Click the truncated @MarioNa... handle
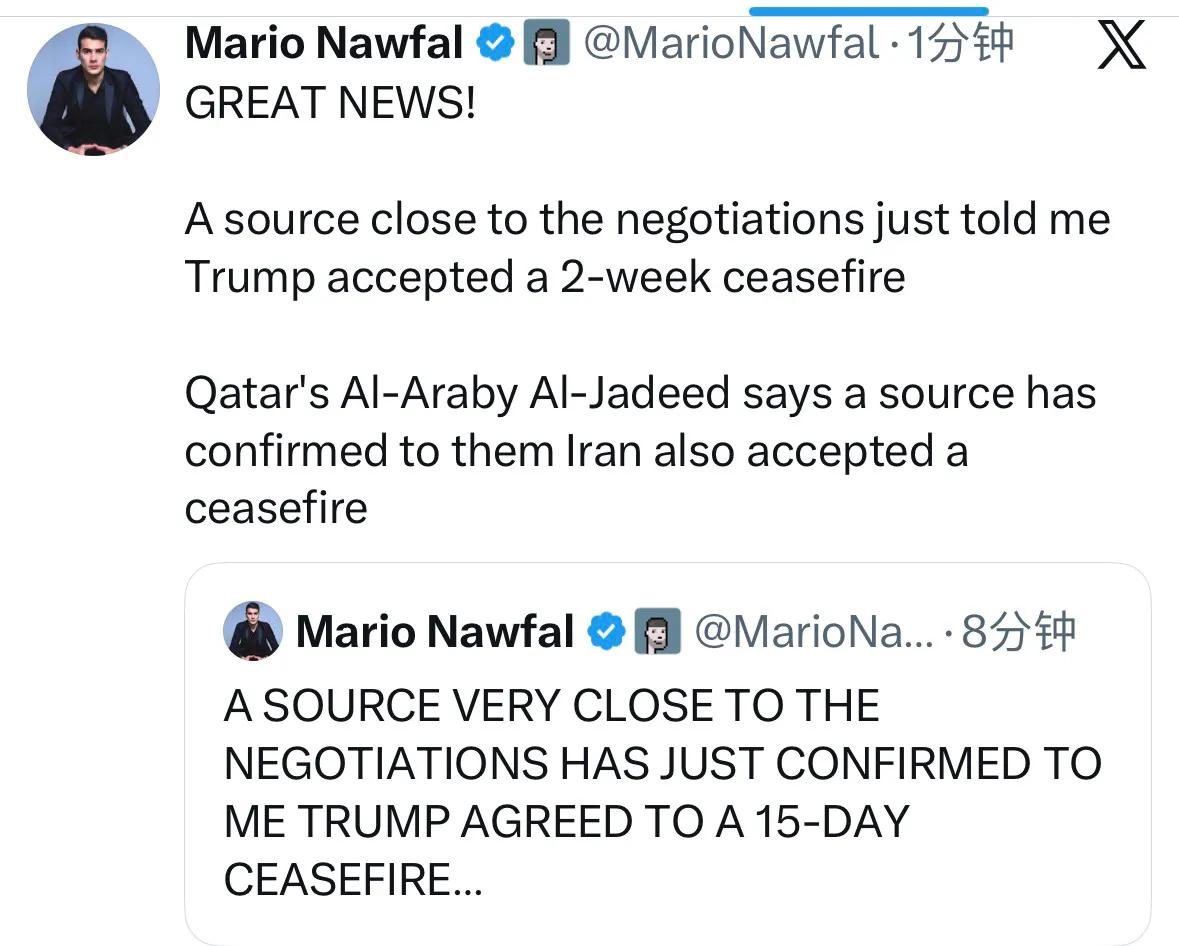 812,632
